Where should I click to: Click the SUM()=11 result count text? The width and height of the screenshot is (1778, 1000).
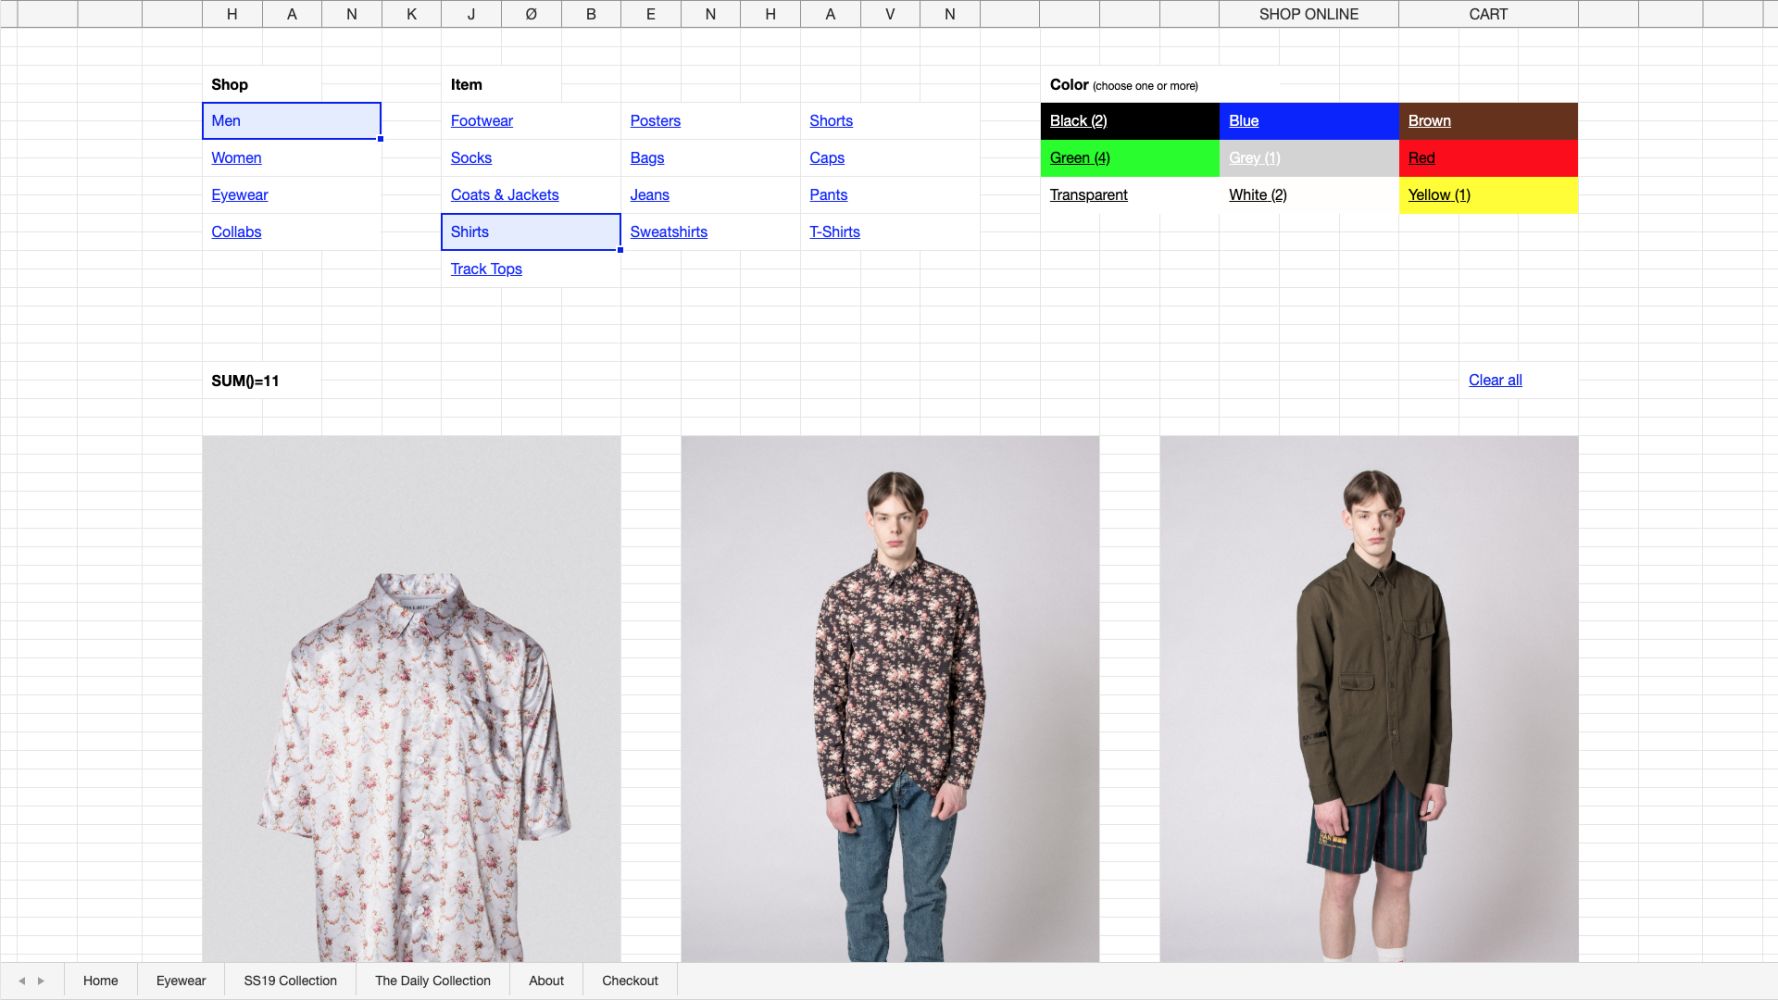[x=245, y=381]
